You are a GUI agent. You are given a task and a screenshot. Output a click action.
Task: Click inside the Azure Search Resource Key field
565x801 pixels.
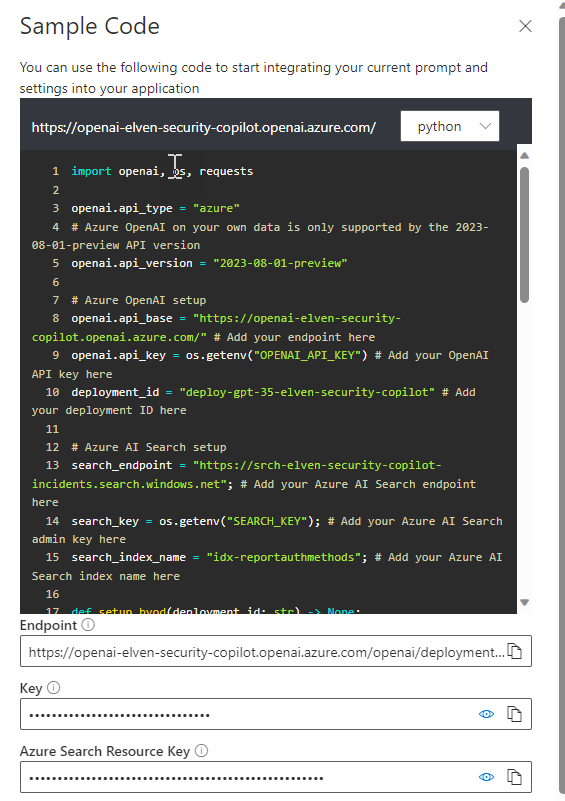click(248, 777)
